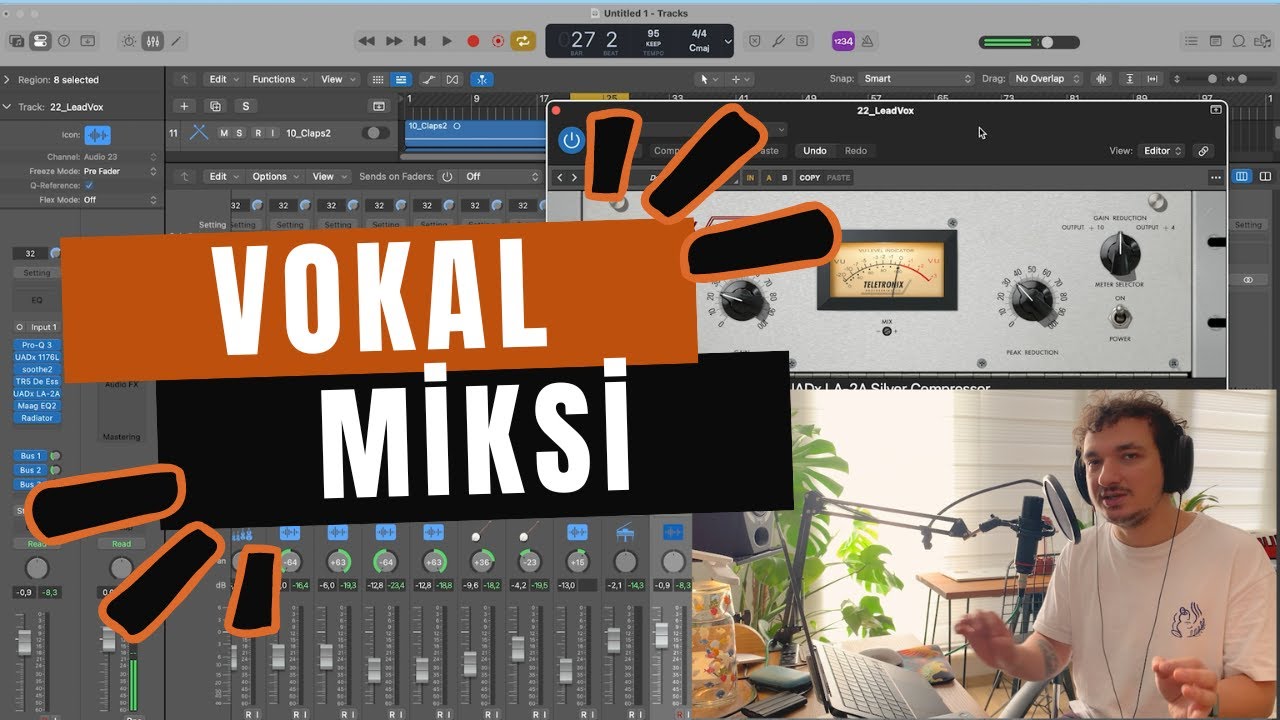Toggle the control bar Solo button
The image size is (1280, 720).
point(803,41)
